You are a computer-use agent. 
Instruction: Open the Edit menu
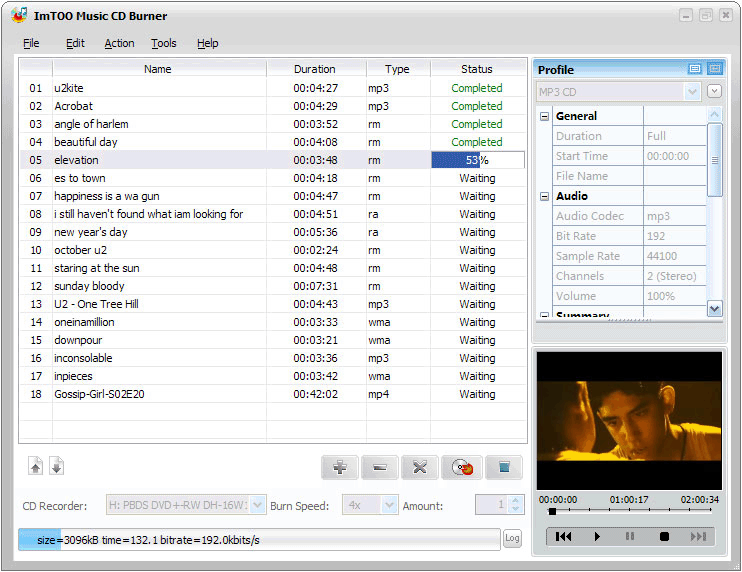click(75, 43)
